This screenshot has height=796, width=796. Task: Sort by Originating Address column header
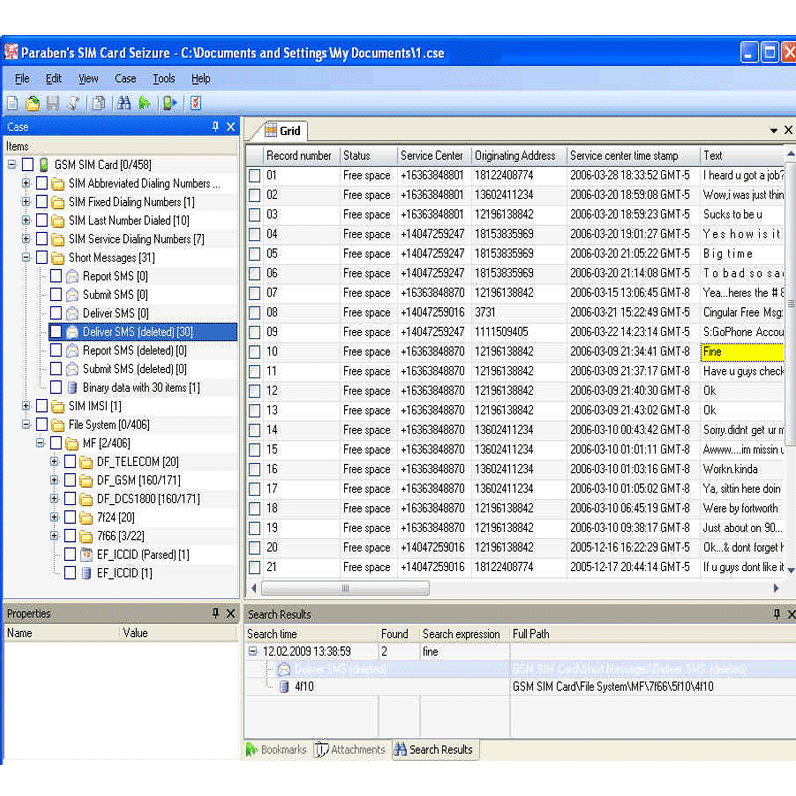click(515, 155)
